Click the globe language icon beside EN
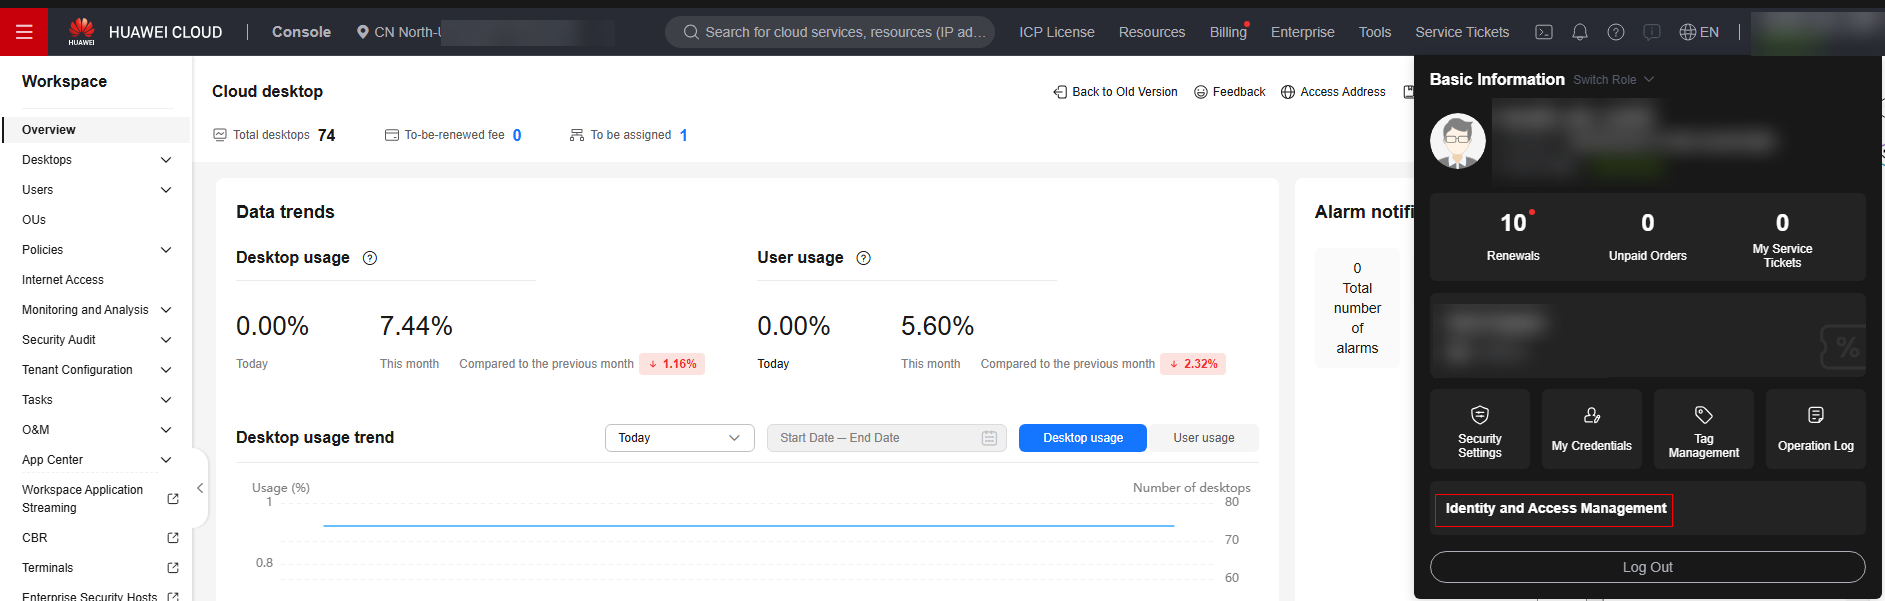1885x601 pixels. (x=1688, y=32)
